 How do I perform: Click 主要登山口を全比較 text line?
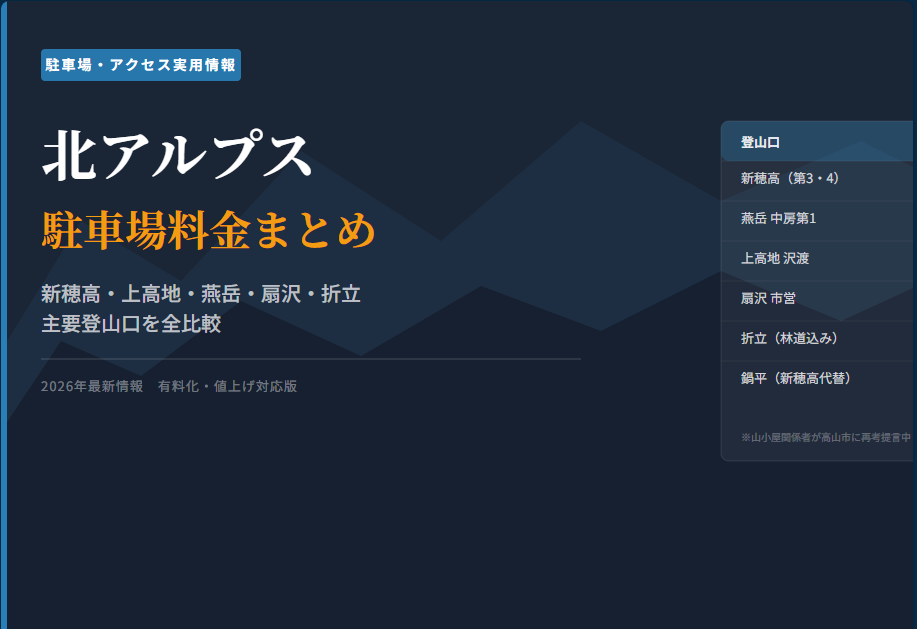(x=131, y=324)
